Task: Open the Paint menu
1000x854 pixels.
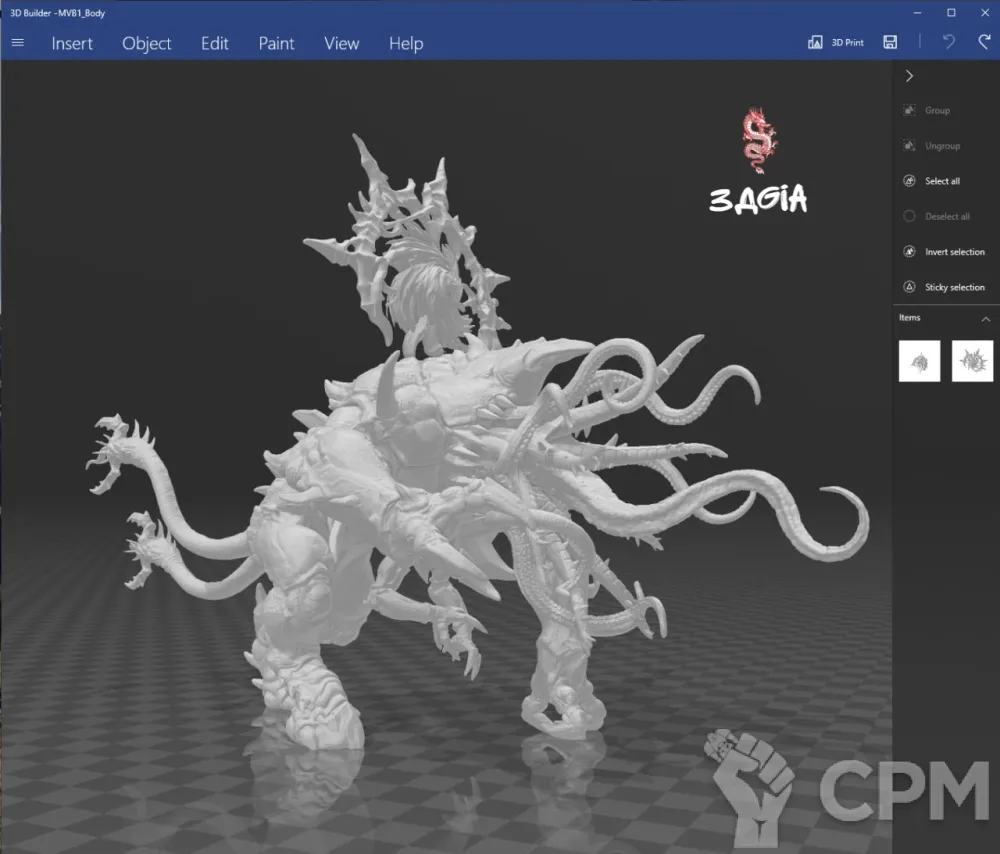Action: (x=276, y=43)
